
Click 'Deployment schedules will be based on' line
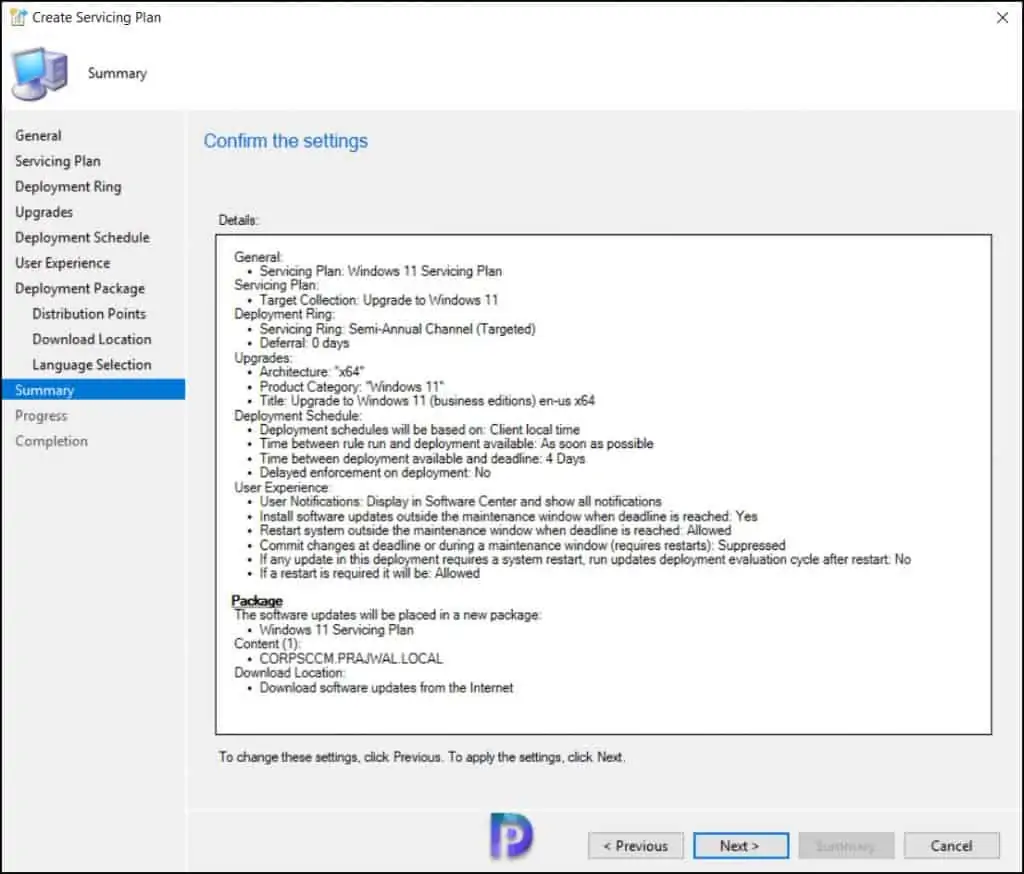(419, 429)
